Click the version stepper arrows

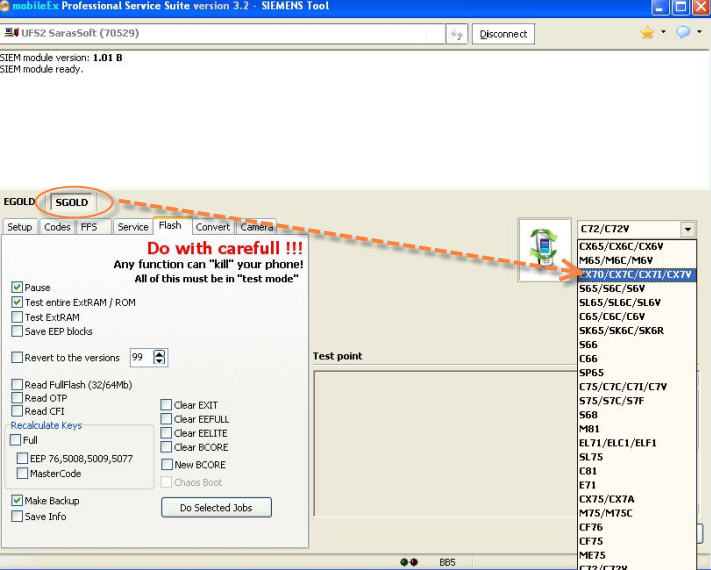tap(159, 357)
